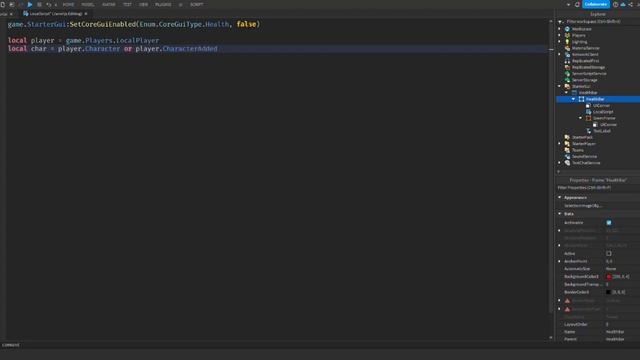This screenshot has width=640, height=360.
Task: Click the notifications icon left of Collaborate
Action: (x=577, y=4)
